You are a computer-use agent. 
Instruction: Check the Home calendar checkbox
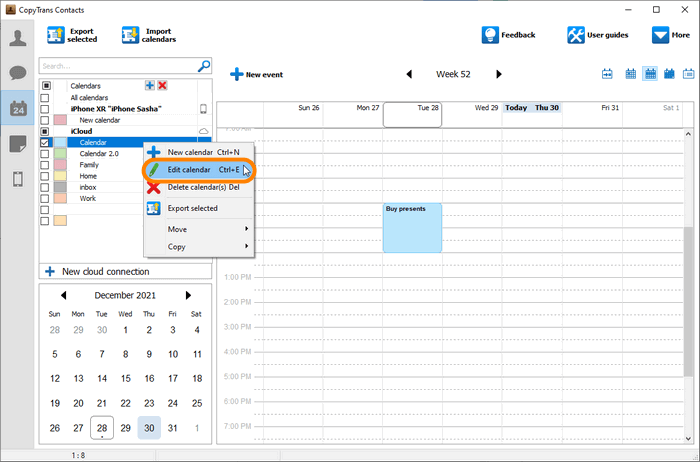pos(45,176)
